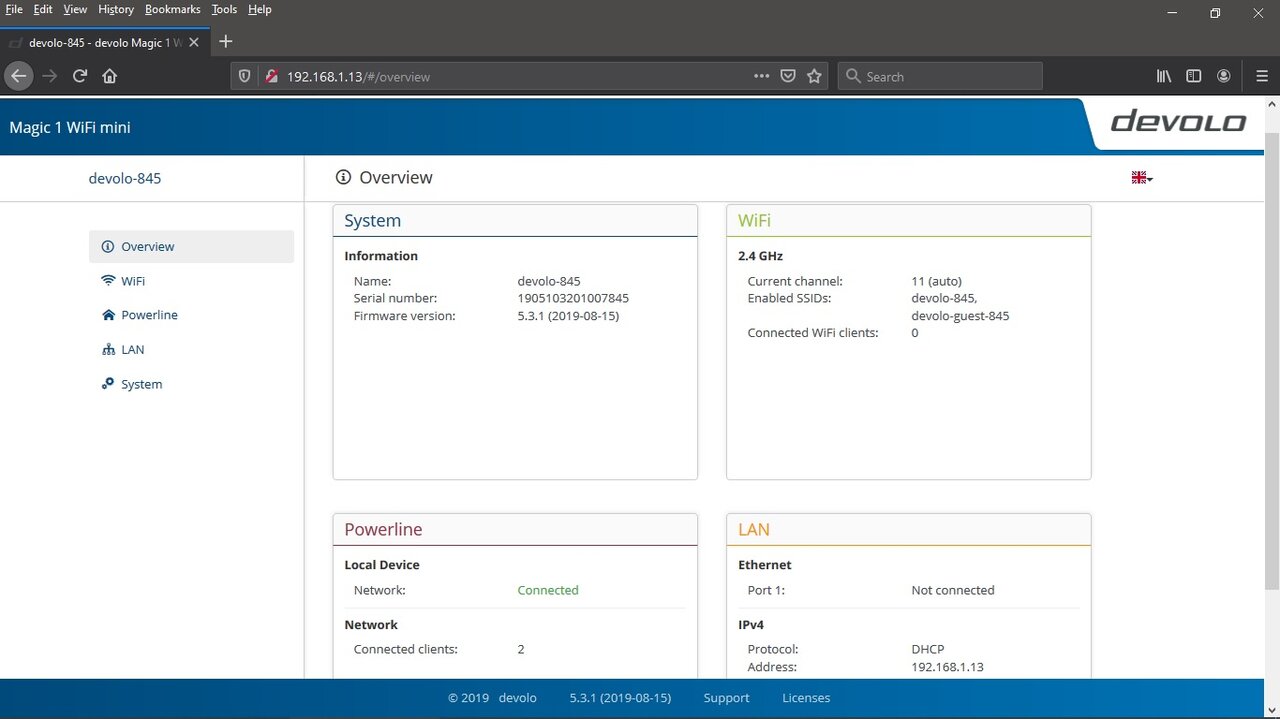Click the green Connected status text
This screenshot has width=1280, height=719.
coord(548,590)
